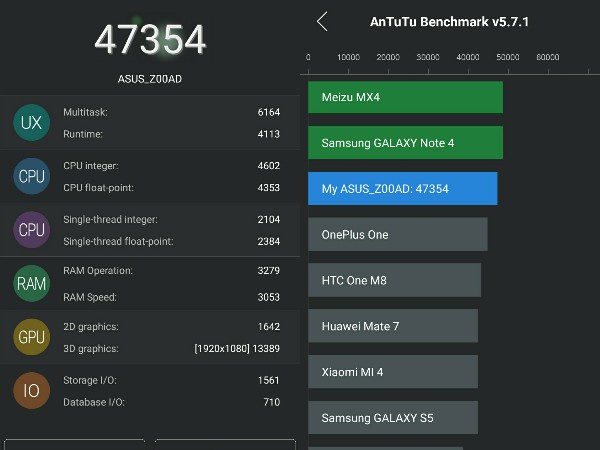The image size is (600, 450).
Task: Click the Multitask score 6164
Action: coord(269,112)
